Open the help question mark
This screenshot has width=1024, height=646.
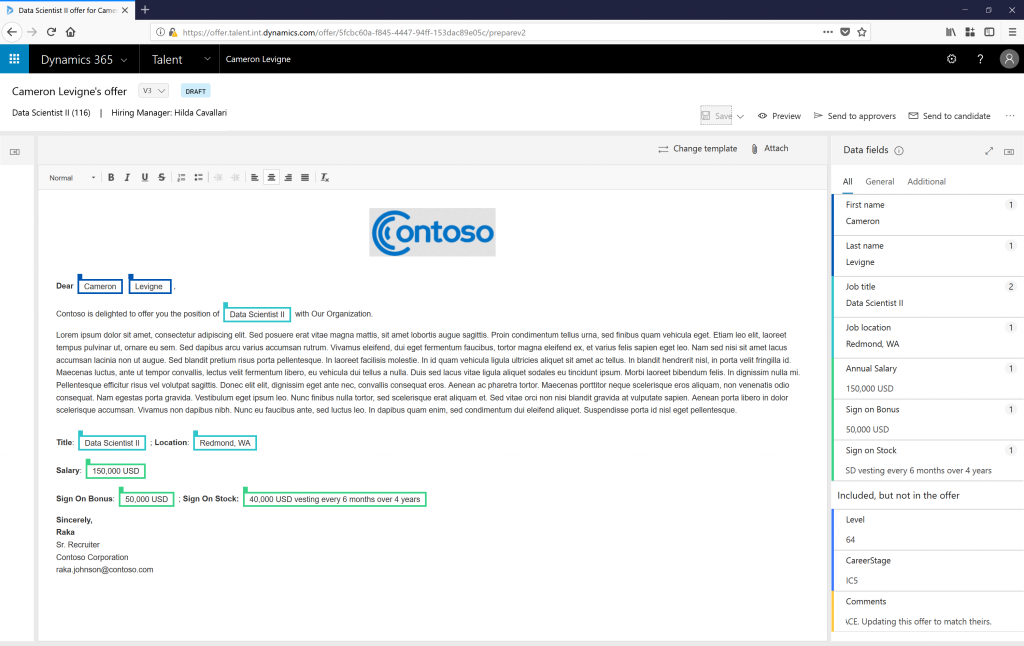click(980, 59)
